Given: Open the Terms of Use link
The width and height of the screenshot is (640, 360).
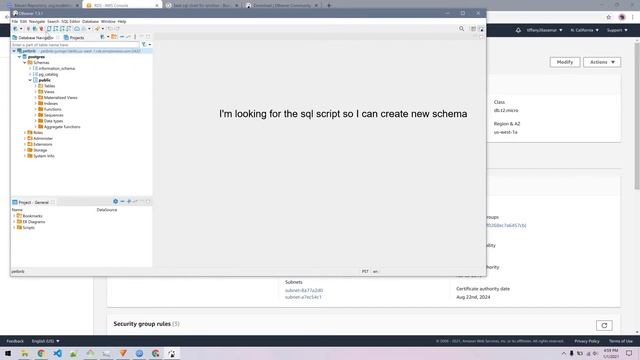Looking at the screenshot, I should coord(620,341).
